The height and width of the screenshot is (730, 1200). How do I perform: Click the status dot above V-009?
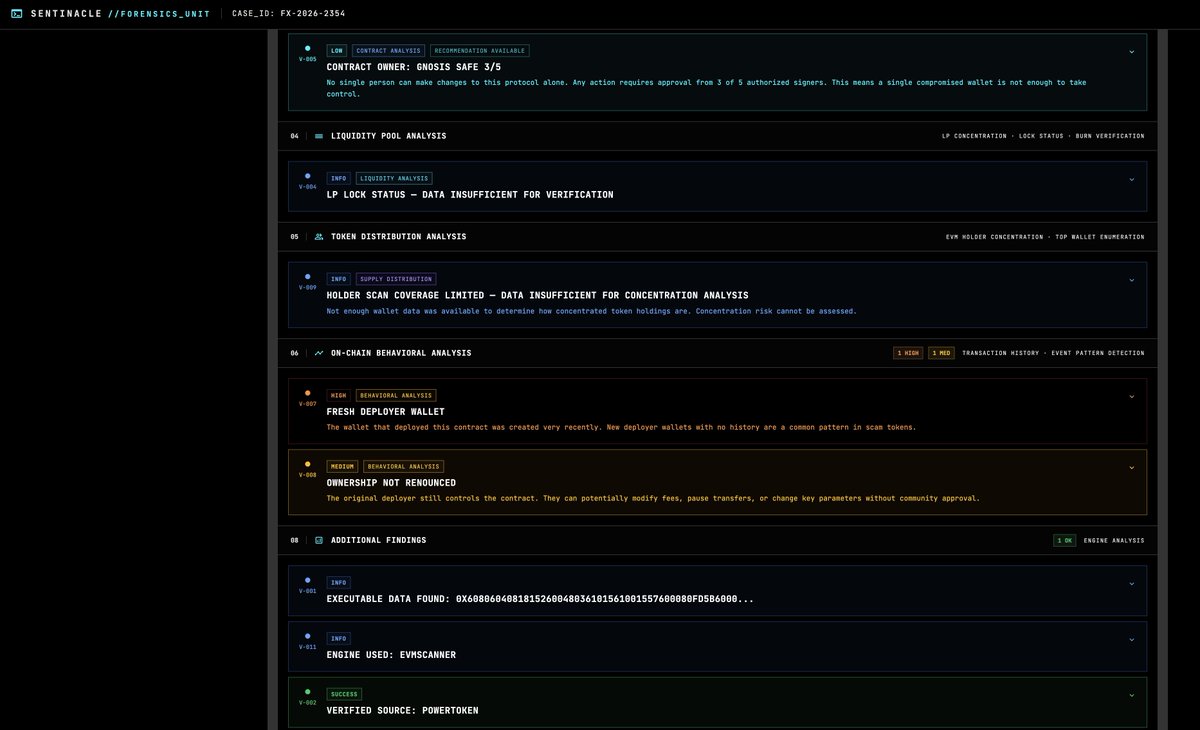click(x=307, y=277)
